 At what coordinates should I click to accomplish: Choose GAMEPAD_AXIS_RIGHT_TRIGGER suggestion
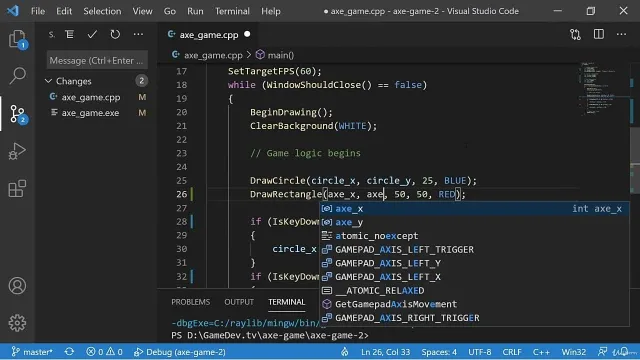(x=473, y=318)
